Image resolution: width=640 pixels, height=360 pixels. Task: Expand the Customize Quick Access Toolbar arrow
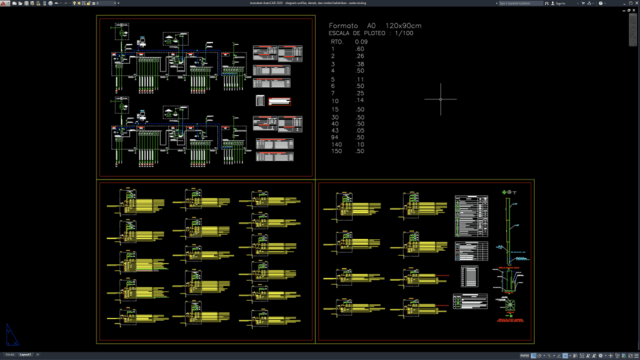point(118,3)
